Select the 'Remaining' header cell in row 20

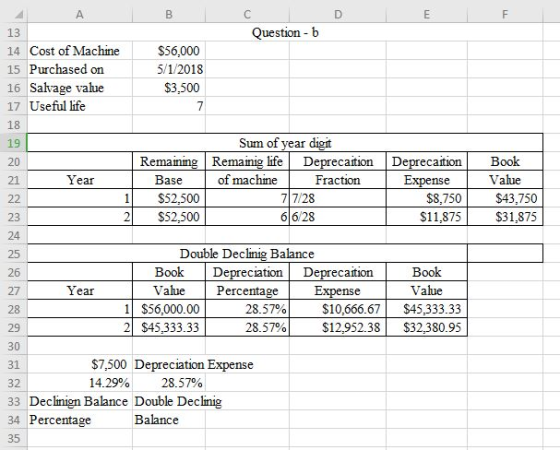pos(169,161)
